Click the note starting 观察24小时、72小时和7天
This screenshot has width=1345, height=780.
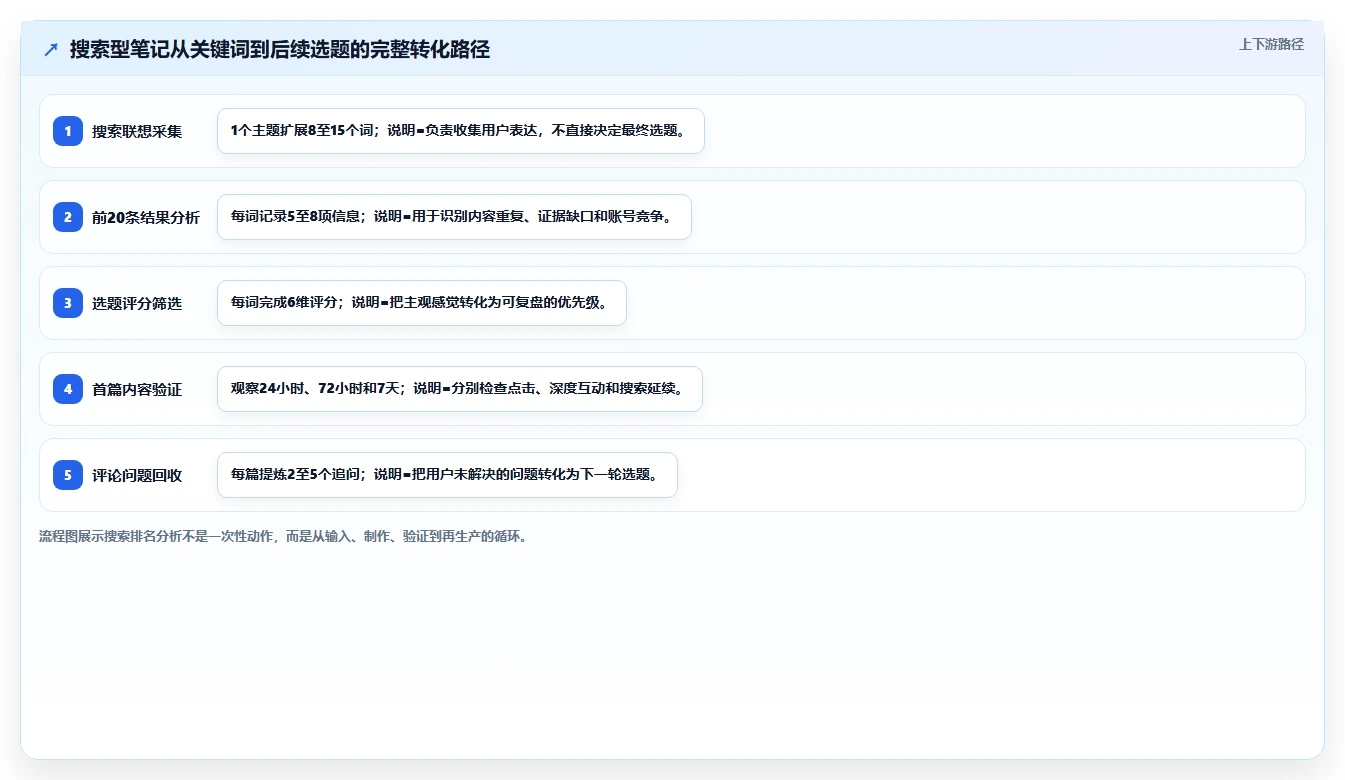click(460, 389)
